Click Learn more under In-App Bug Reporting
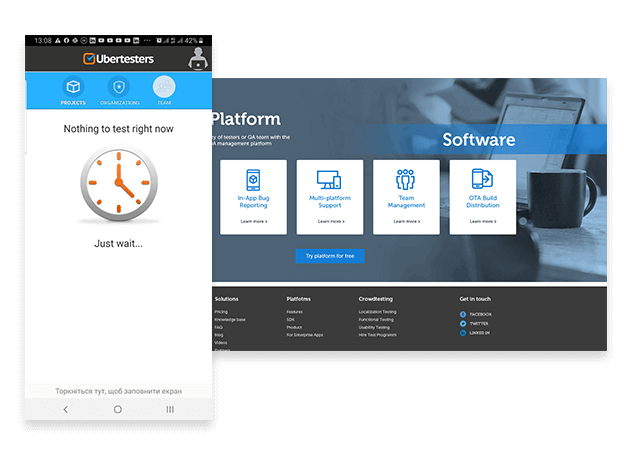This screenshot has width=624, height=458. click(x=253, y=221)
